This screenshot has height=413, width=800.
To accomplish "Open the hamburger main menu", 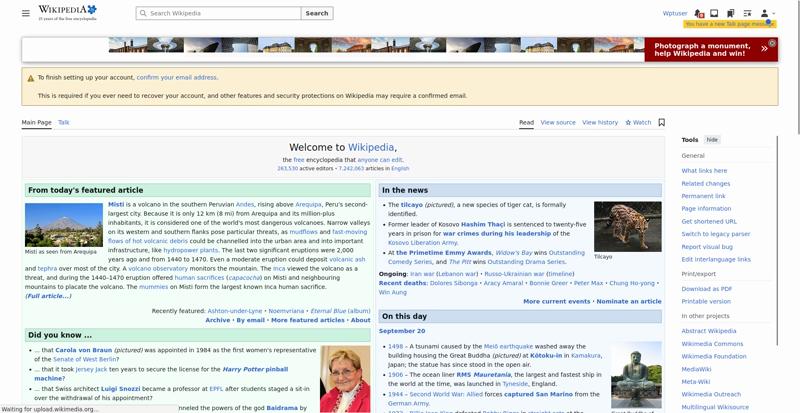I will click(26, 13).
